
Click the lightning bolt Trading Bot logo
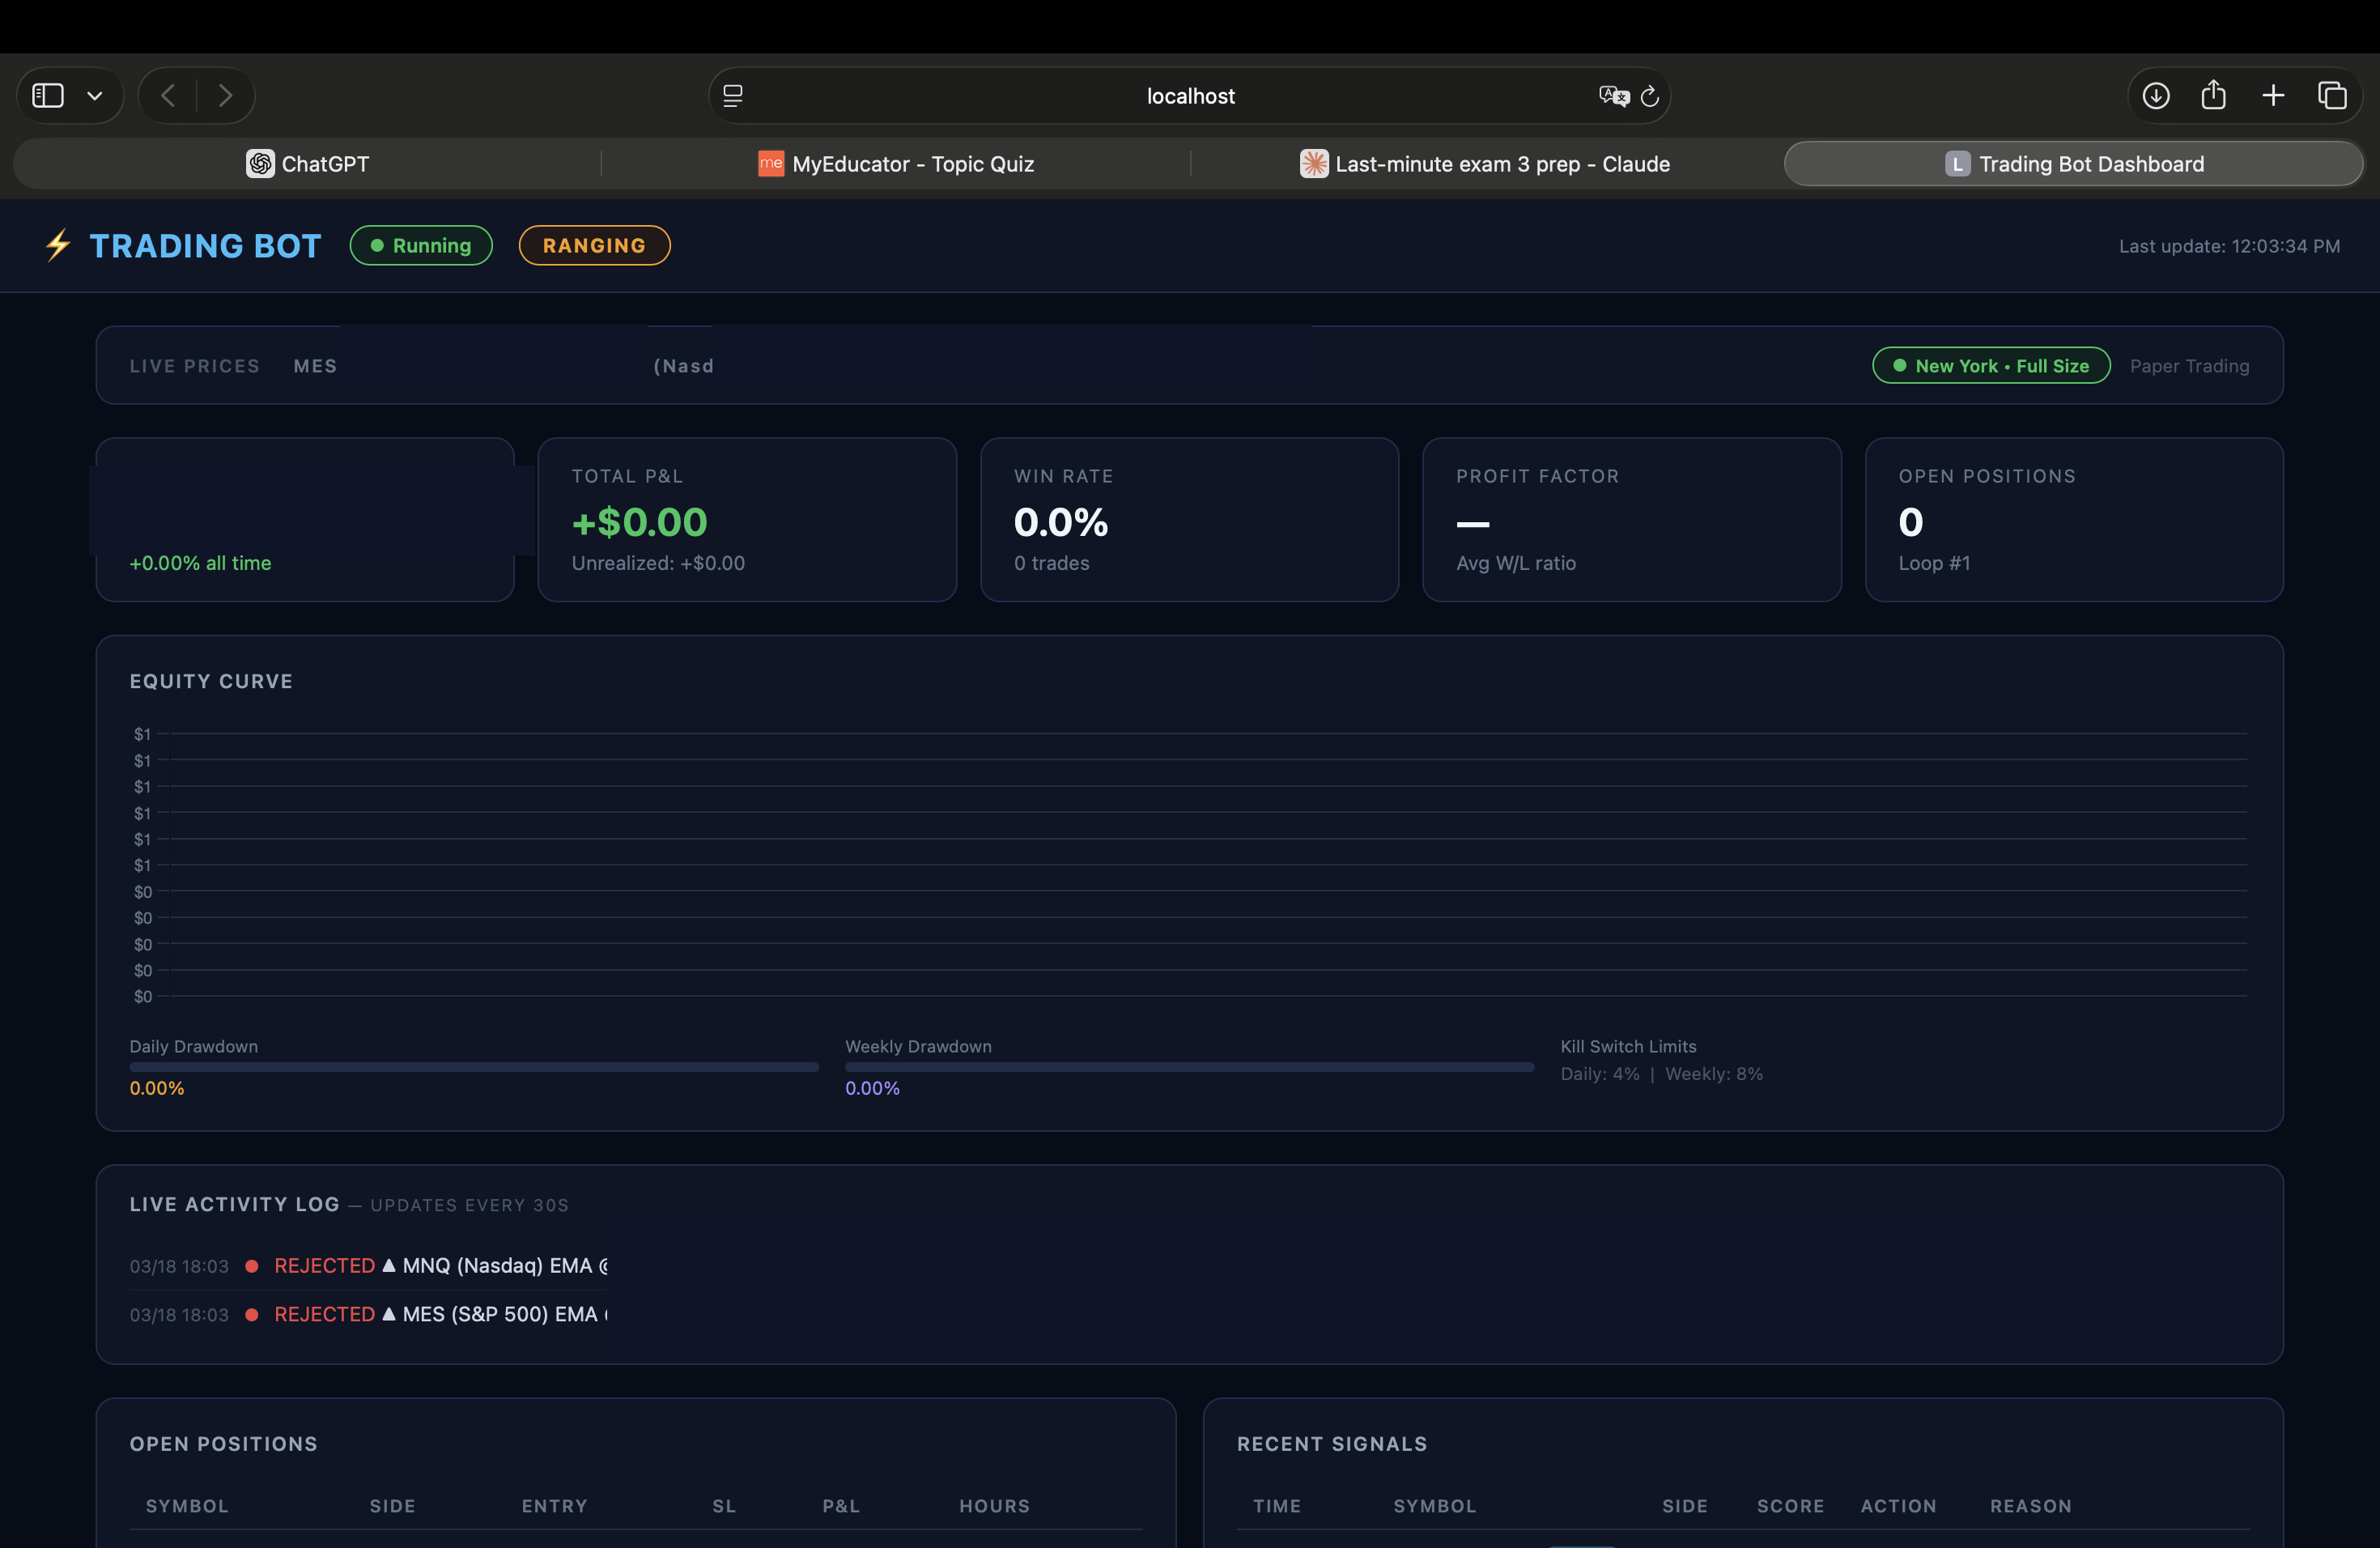57,245
